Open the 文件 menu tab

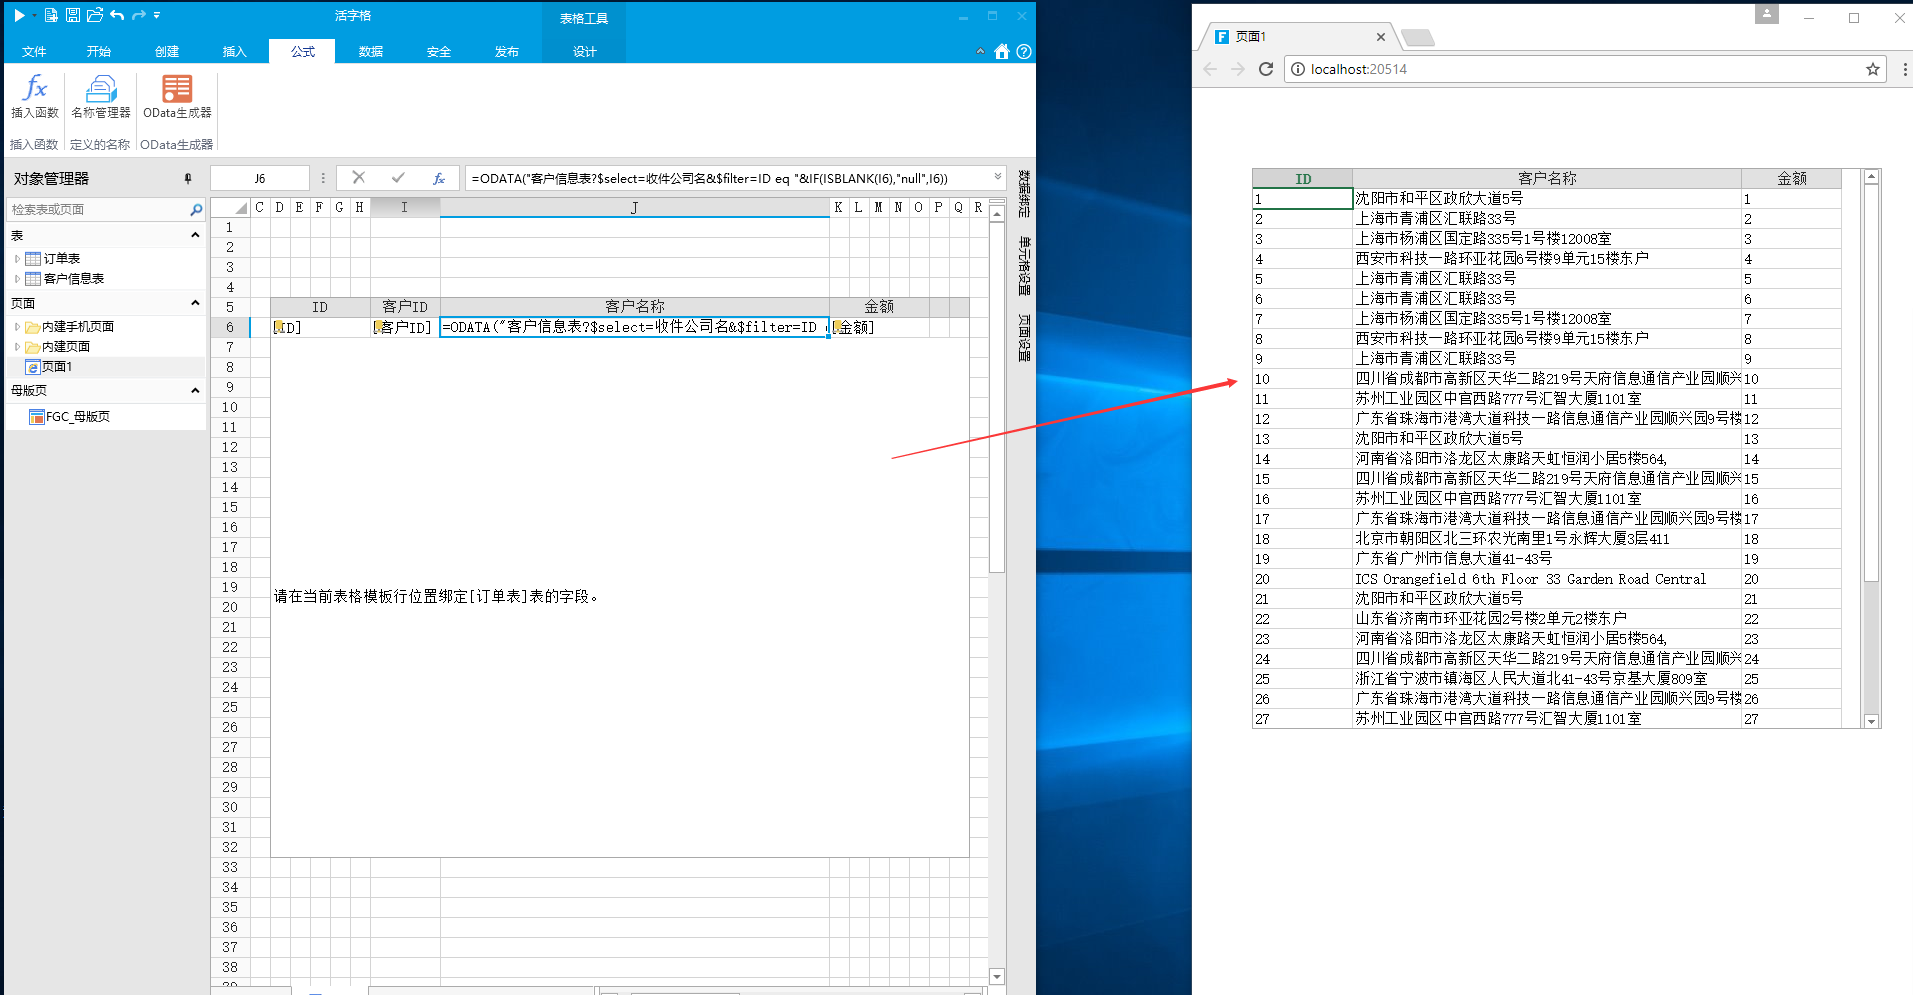pyautogui.click(x=34, y=52)
